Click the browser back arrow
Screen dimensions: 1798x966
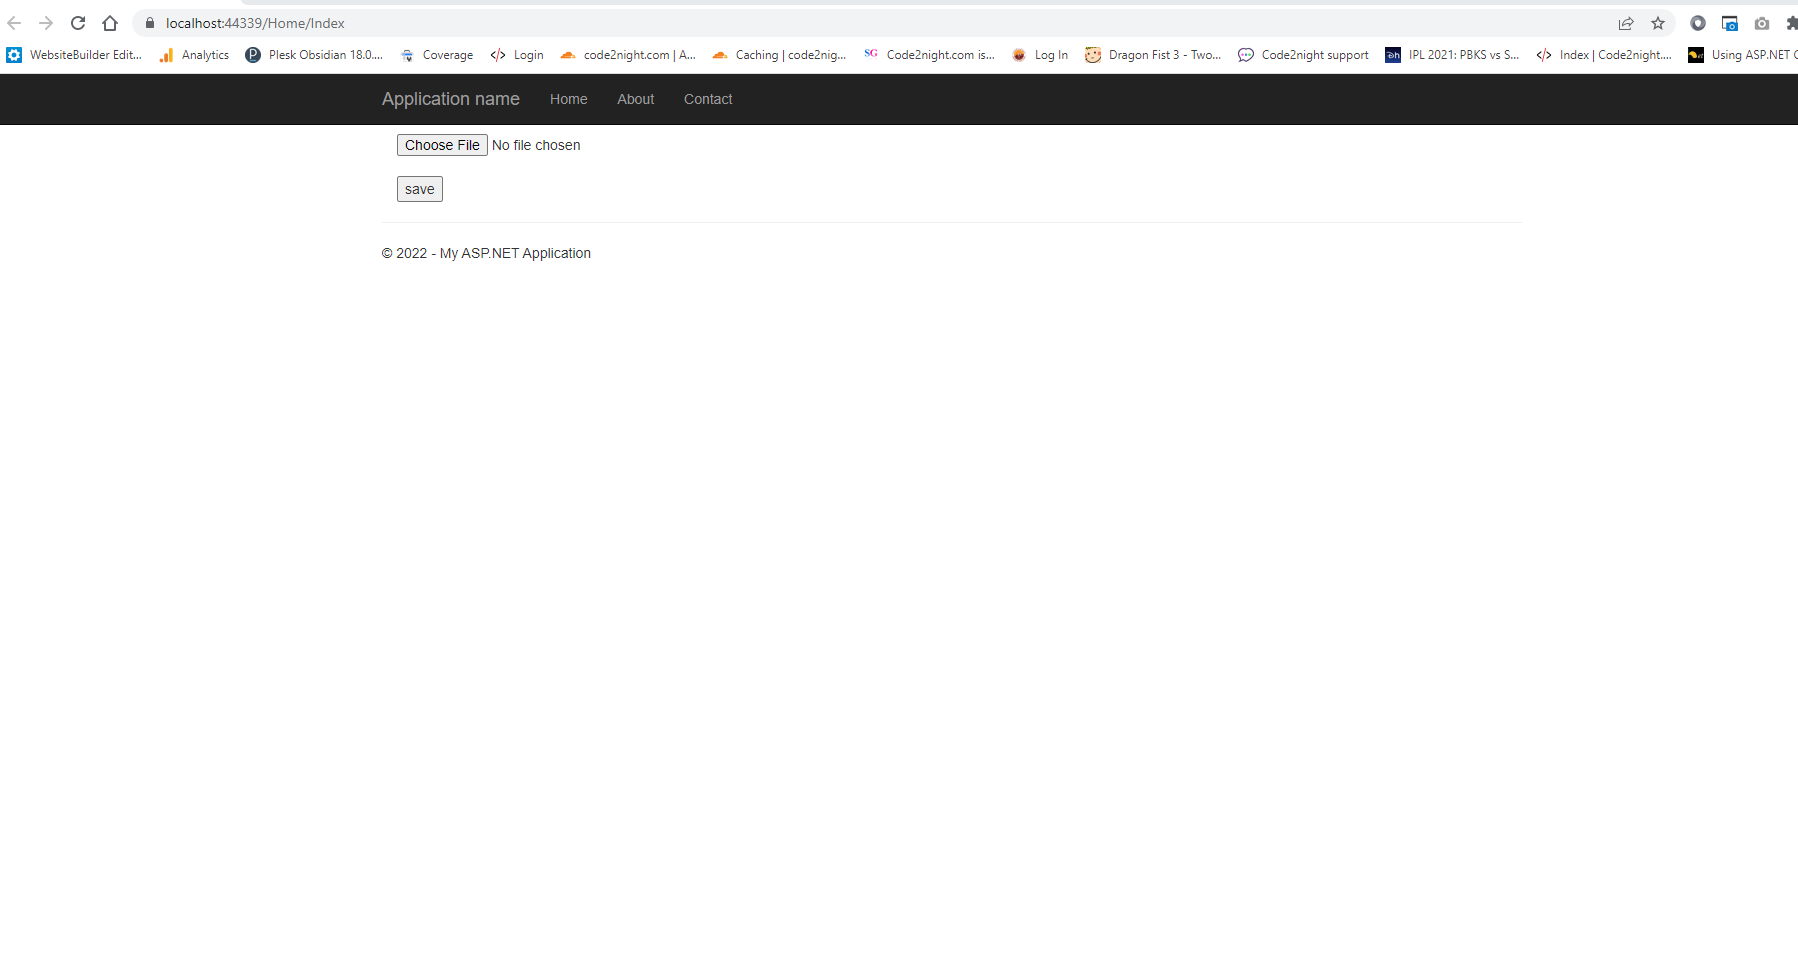[x=14, y=23]
